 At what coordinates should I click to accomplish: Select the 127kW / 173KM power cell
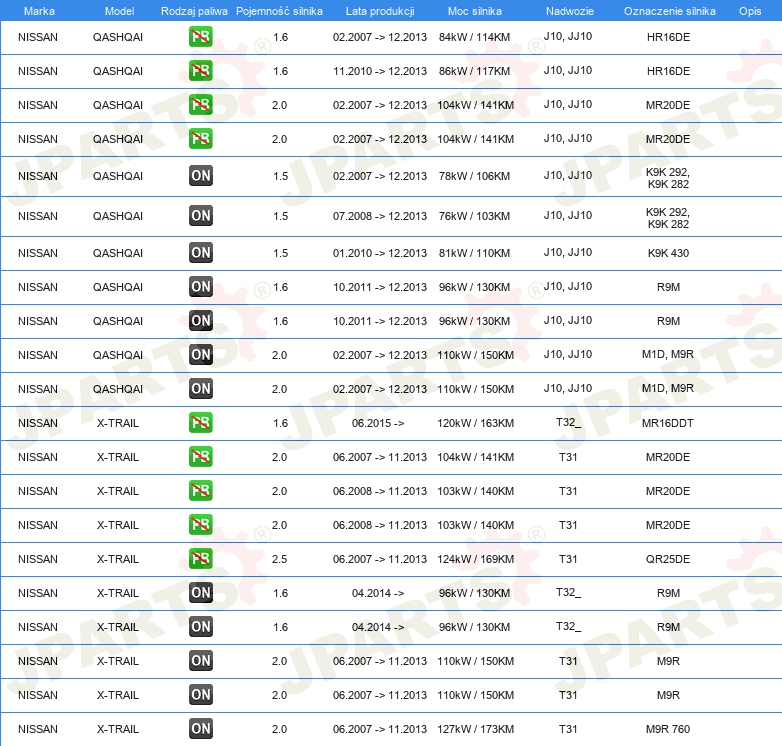(475, 729)
